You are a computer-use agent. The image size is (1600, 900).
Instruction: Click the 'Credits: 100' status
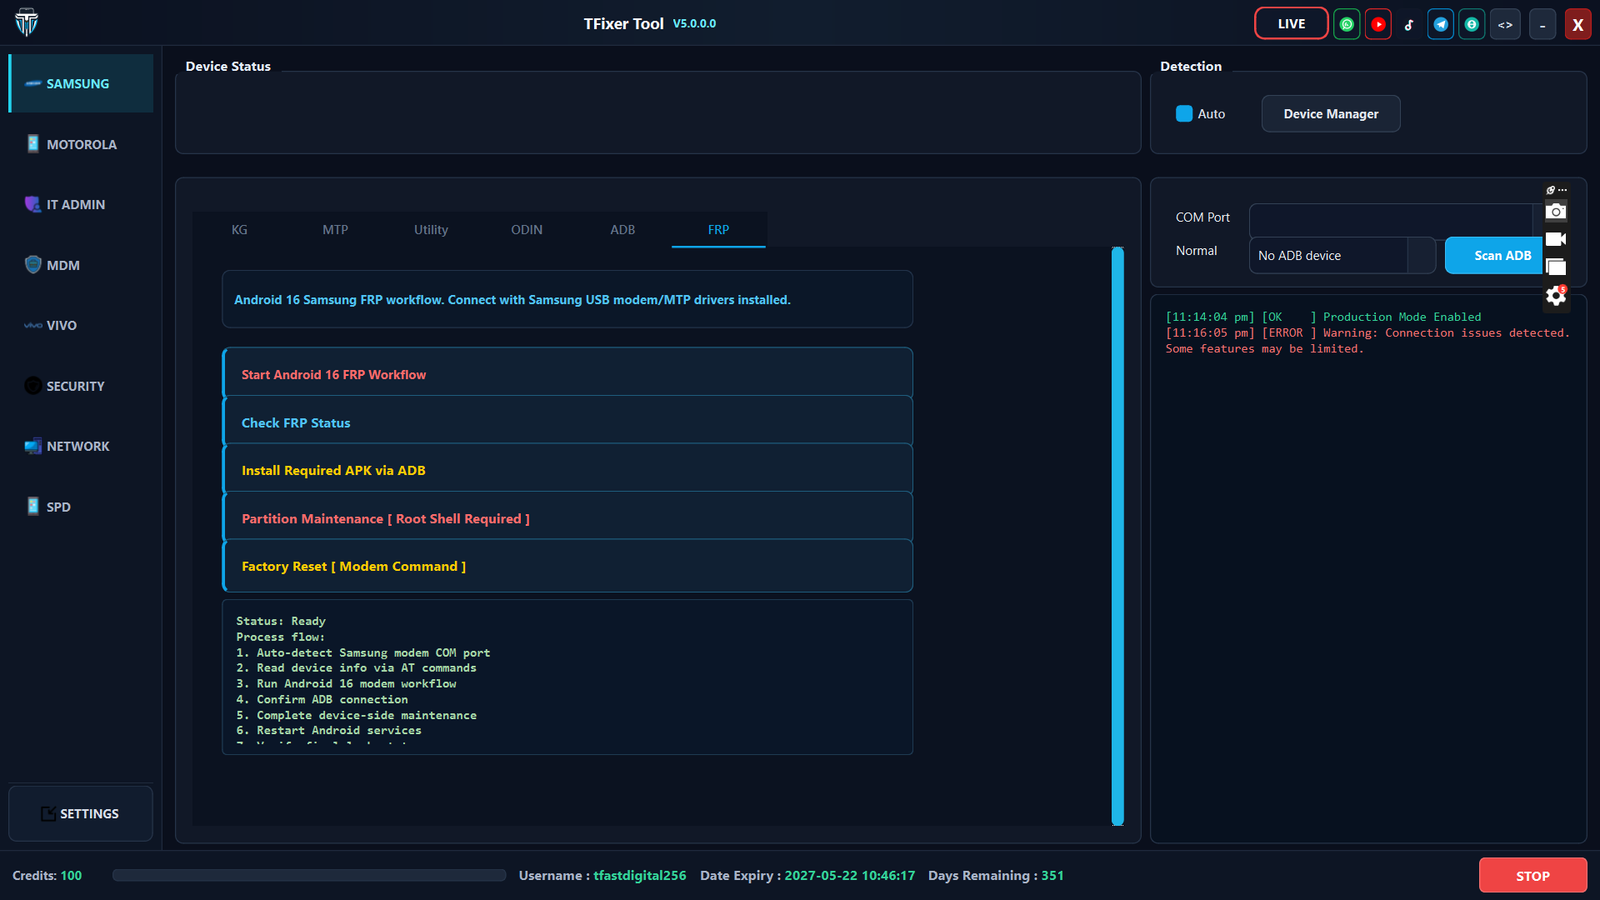(x=47, y=875)
